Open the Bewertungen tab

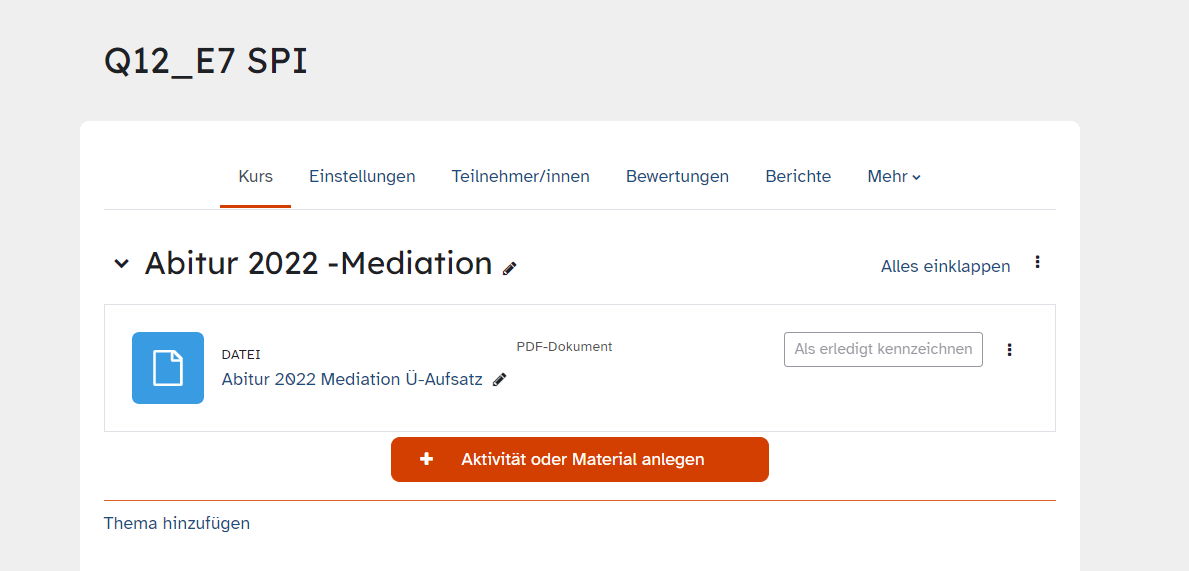[x=677, y=177]
